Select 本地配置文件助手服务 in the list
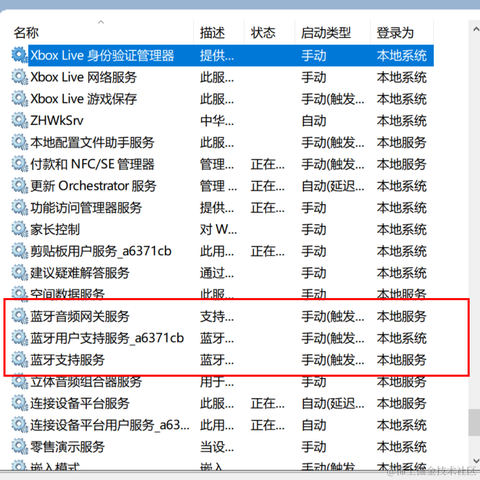Screen dimensions: 480x480 pos(92,142)
